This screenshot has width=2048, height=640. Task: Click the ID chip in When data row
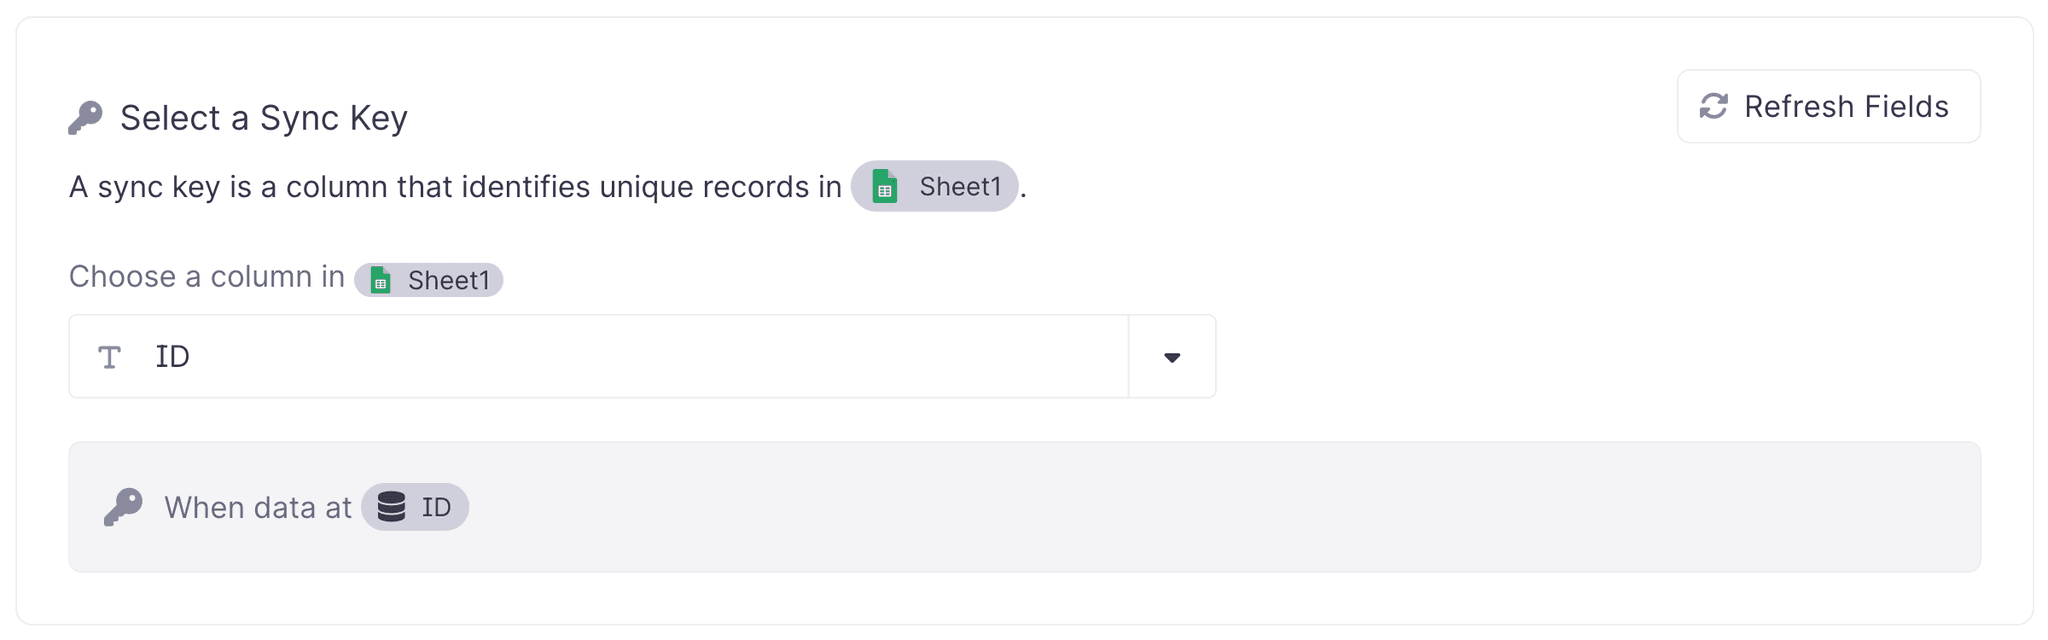pos(415,507)
